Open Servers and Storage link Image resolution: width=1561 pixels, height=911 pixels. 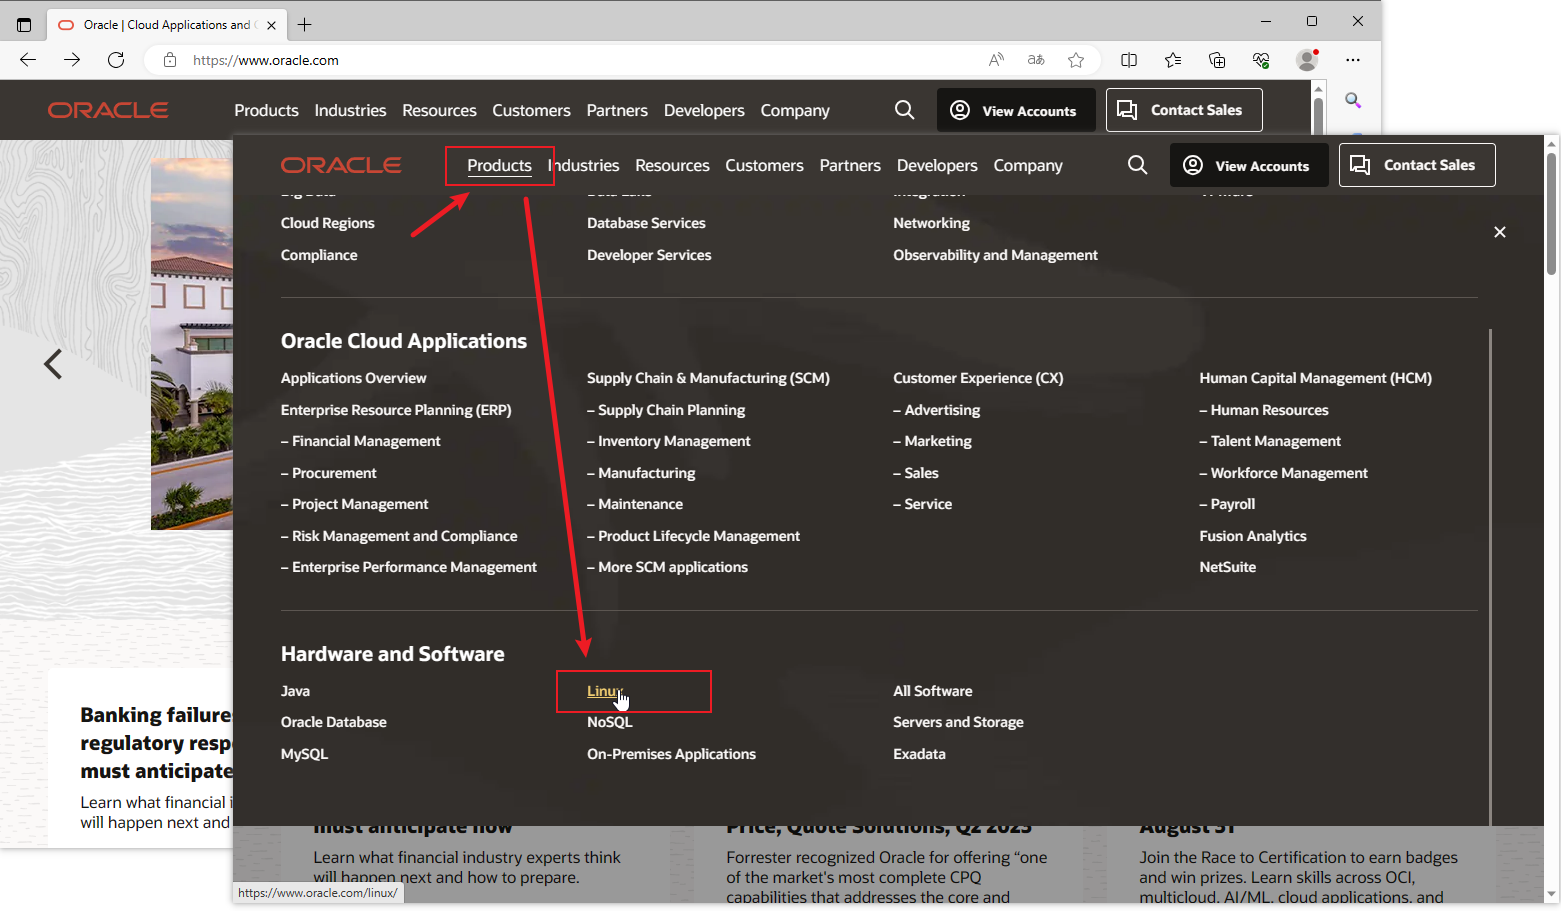(958, 722)
